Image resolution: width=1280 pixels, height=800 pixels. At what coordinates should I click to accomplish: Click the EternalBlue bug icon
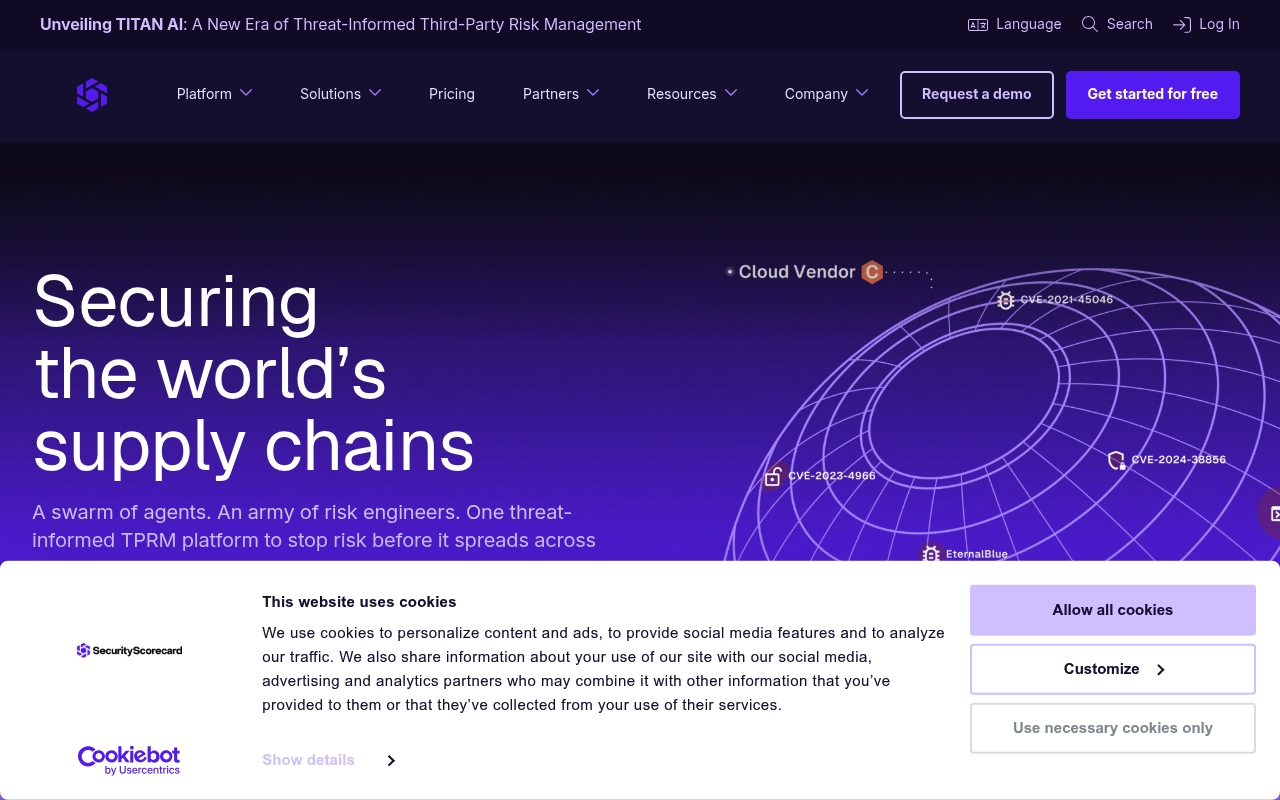[931, 554]
